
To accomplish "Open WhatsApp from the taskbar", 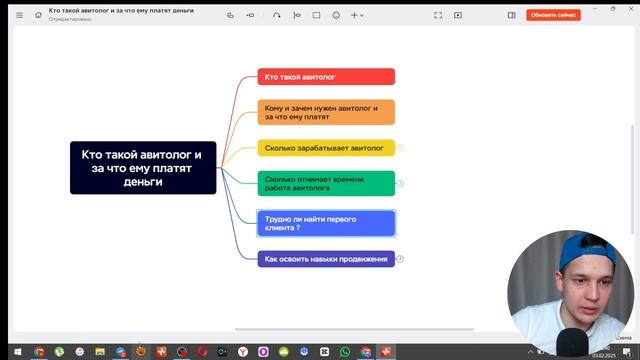I will (345, 351).
